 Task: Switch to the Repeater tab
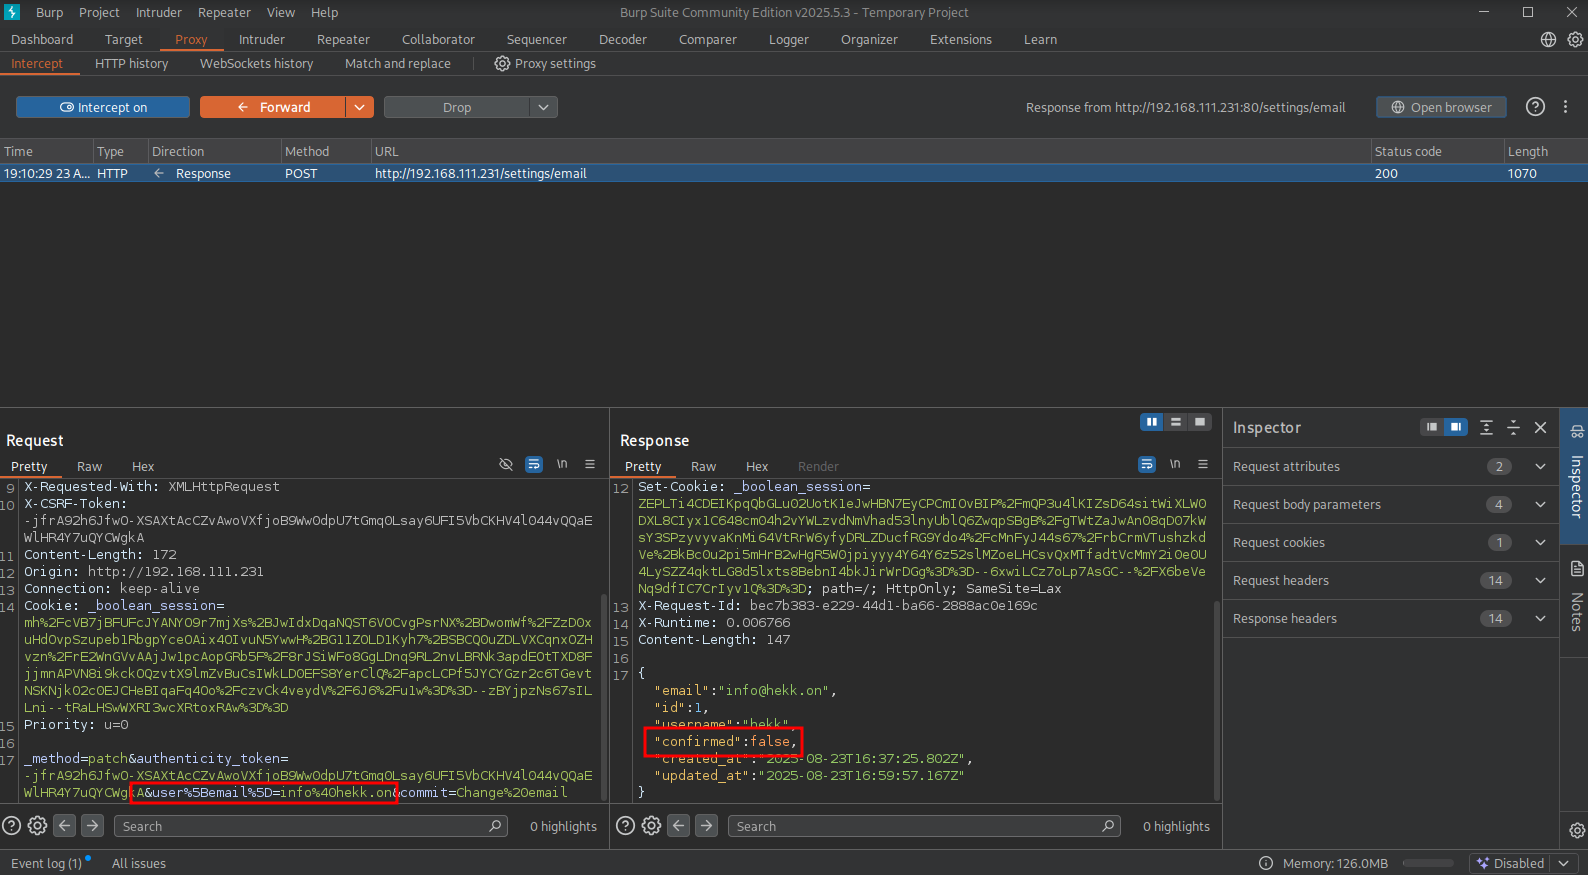[x=343, y=40]
